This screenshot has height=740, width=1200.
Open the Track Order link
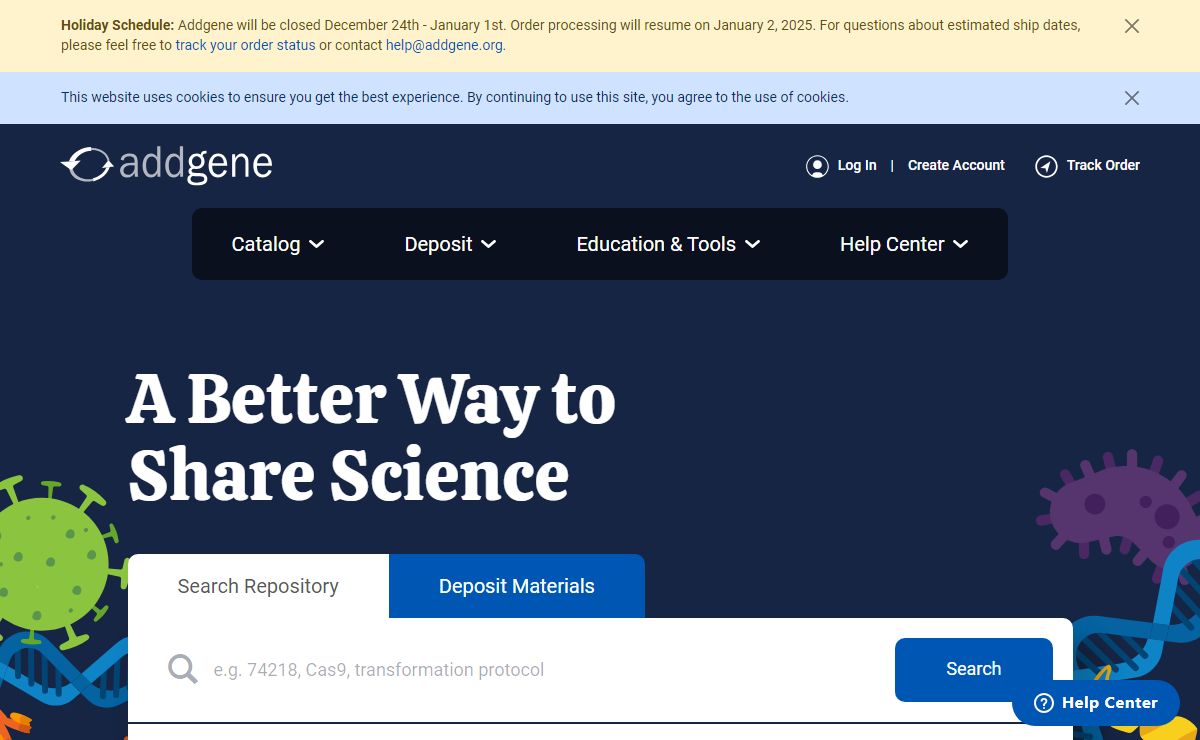pyautogui.click(x=1103, y=166)
